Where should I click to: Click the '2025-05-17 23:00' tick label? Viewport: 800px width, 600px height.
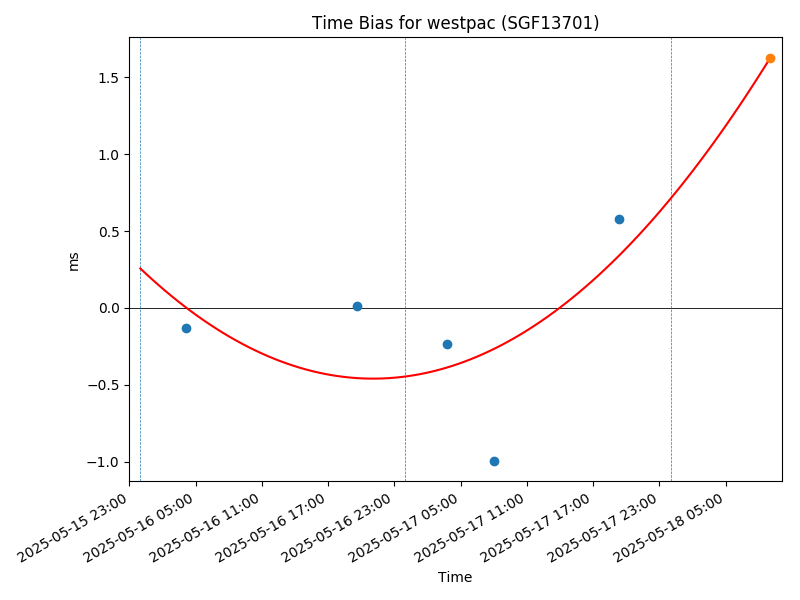tap(602, 528)
